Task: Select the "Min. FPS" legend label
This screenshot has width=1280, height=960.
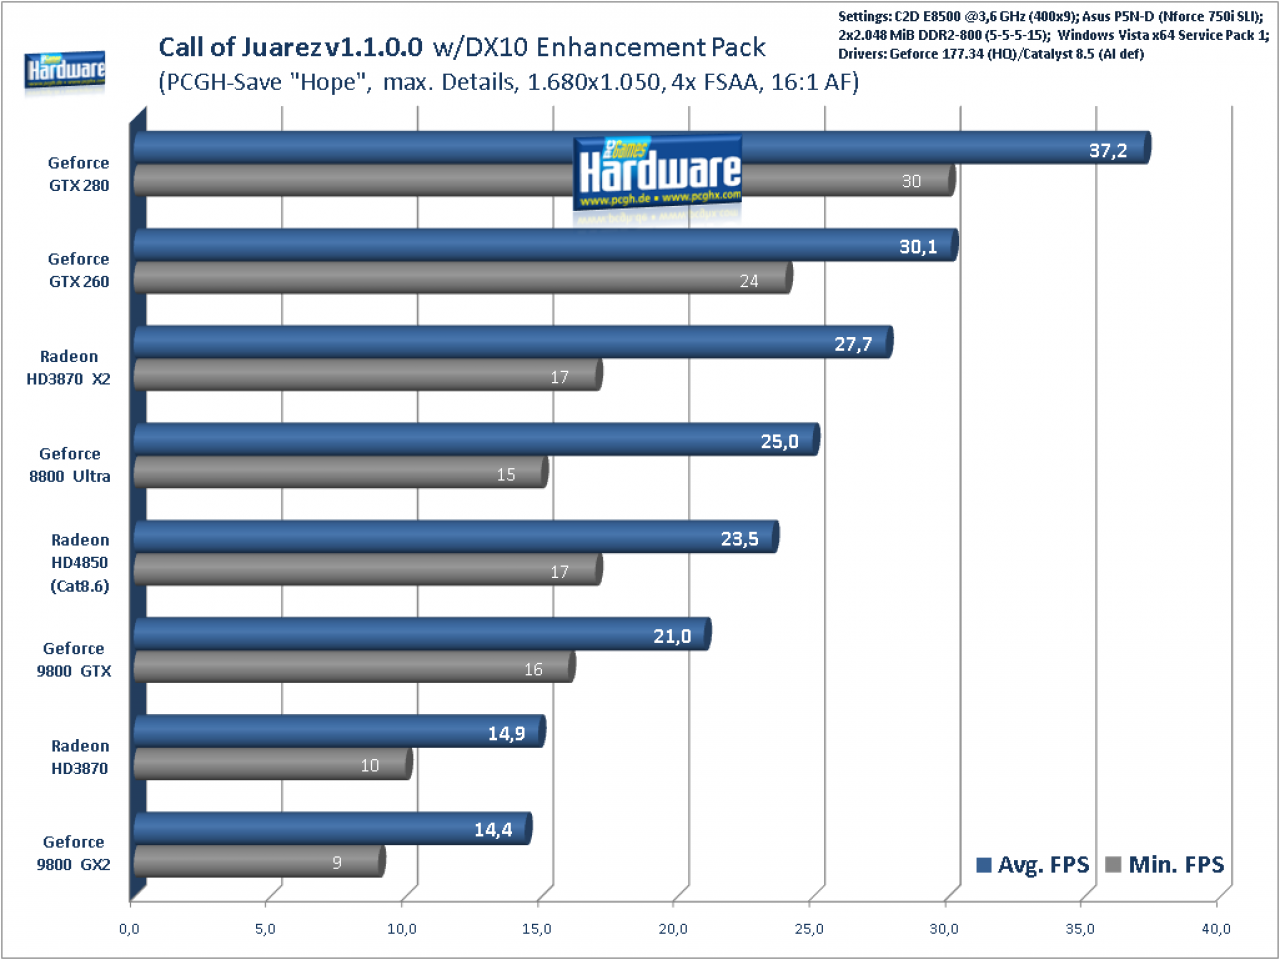Action: [x=1176, y=865]
